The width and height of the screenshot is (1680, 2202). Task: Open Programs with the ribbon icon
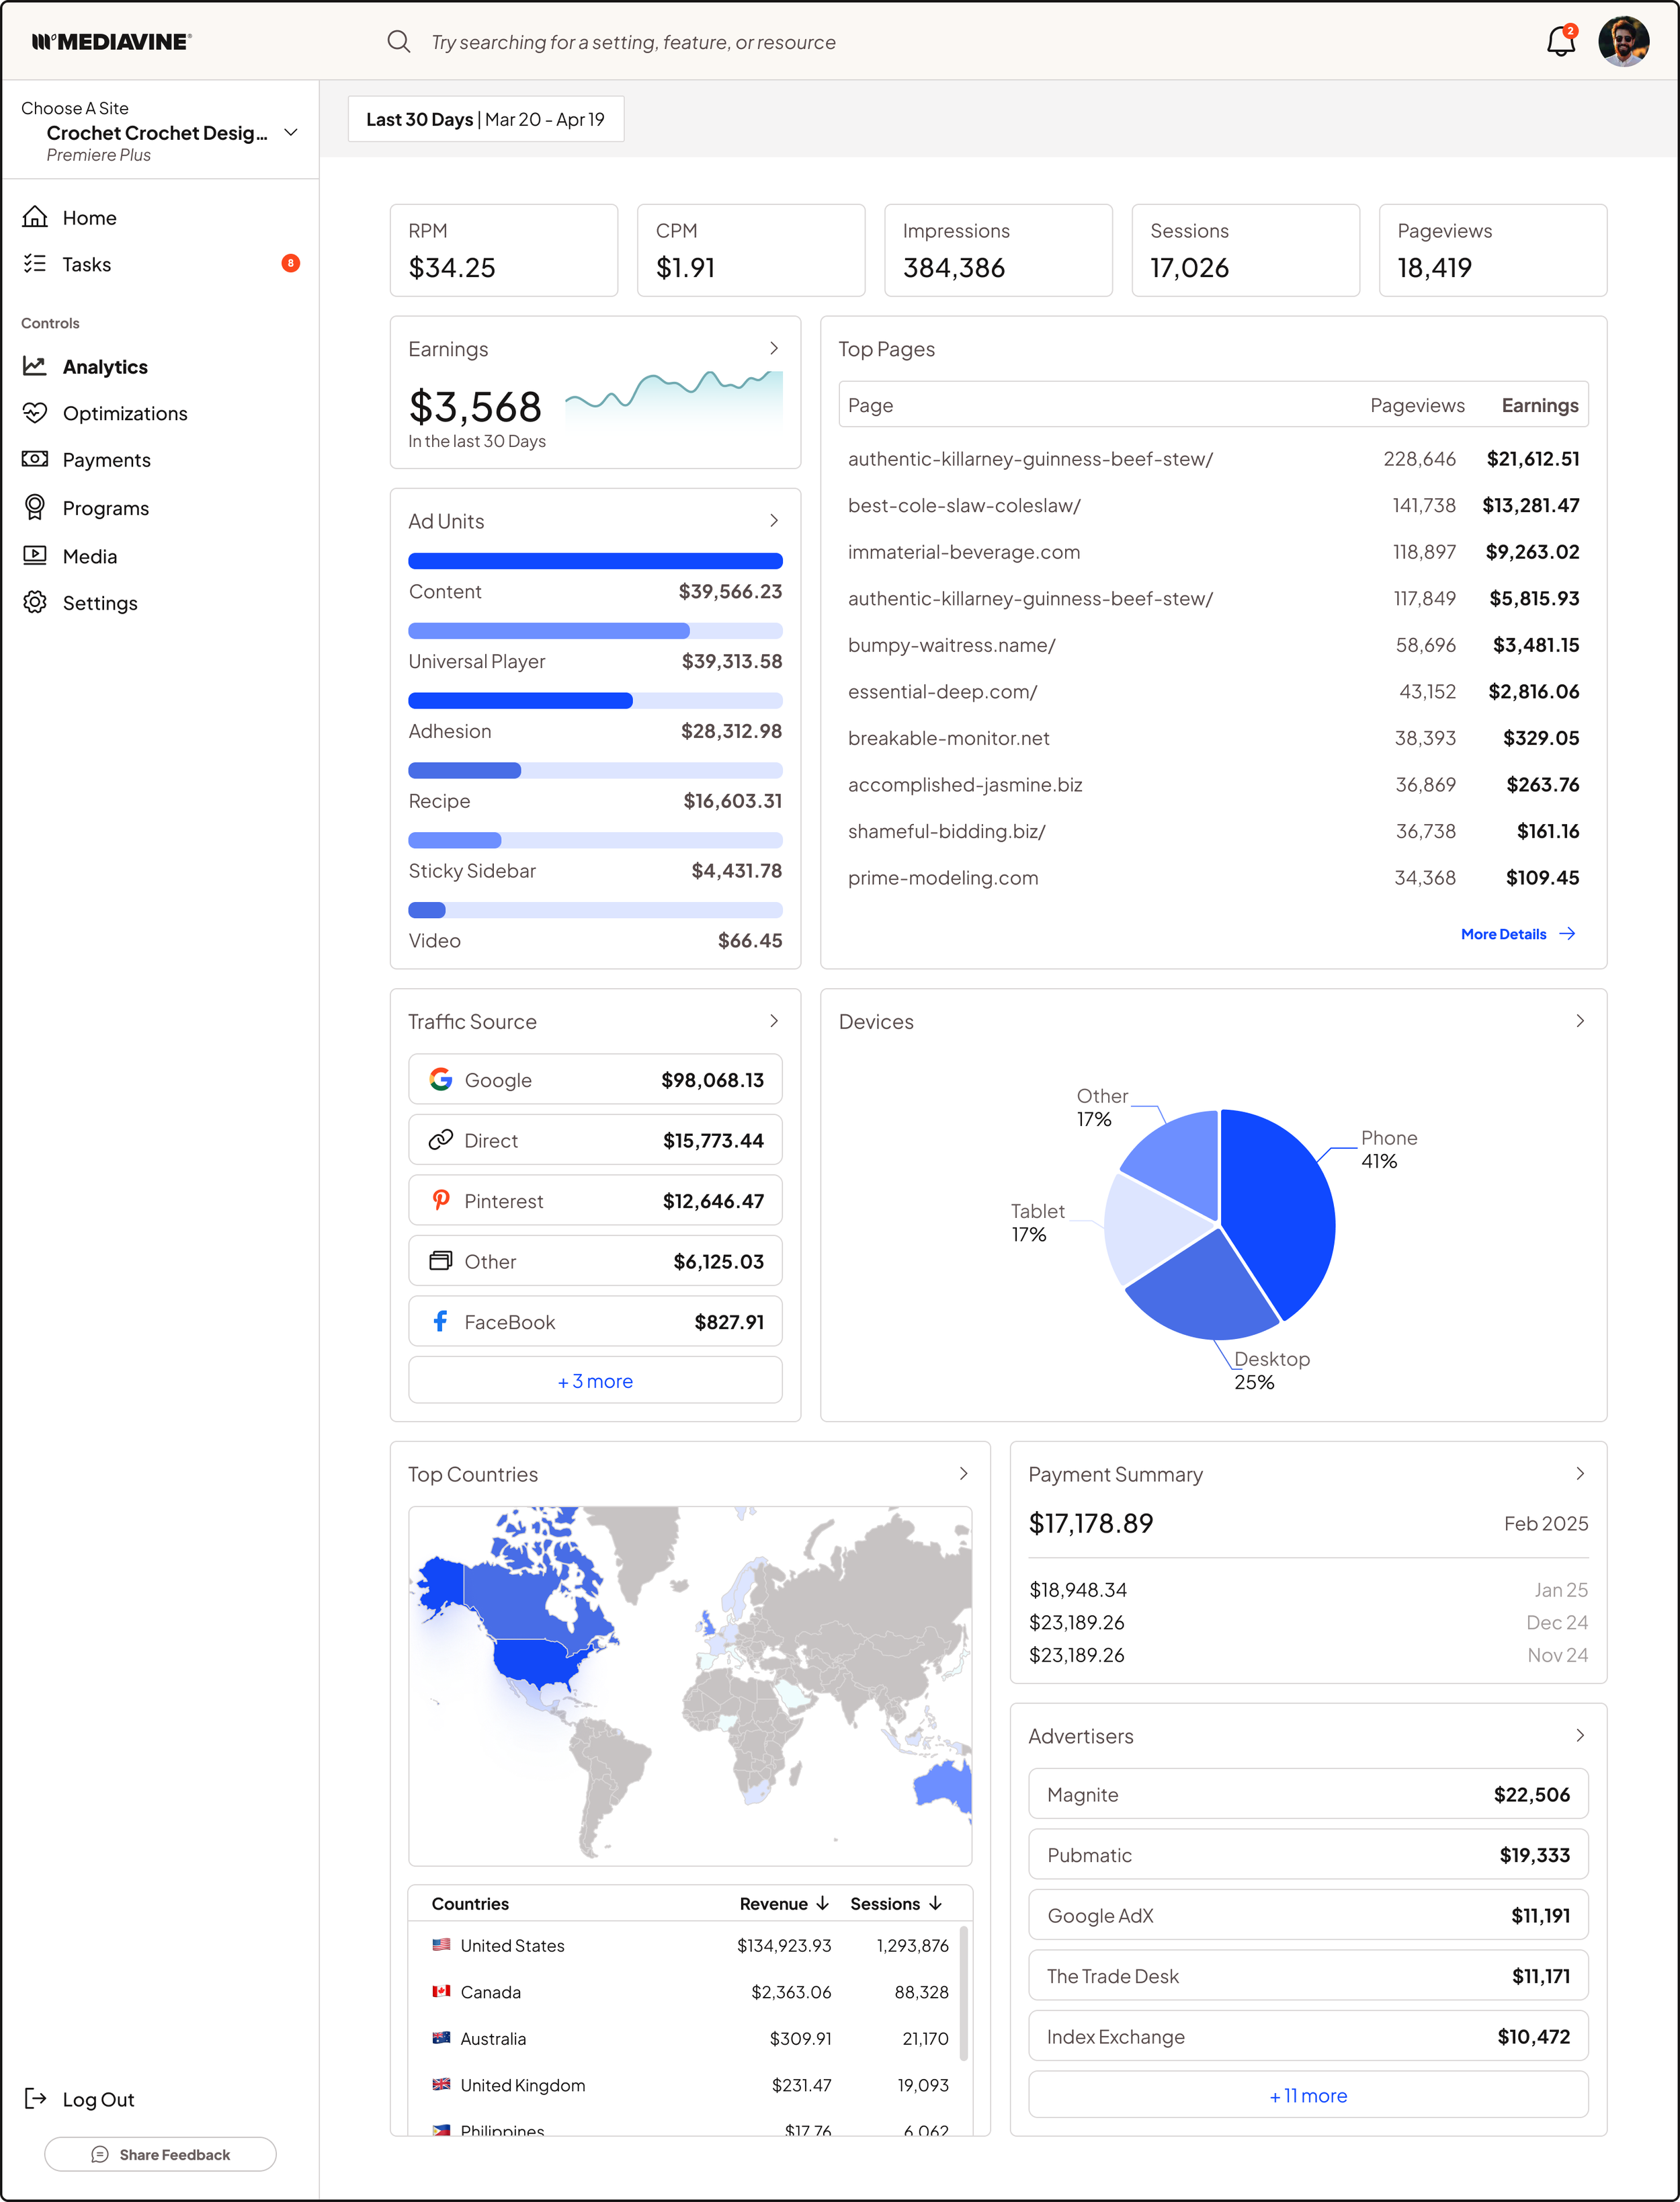pos(35,507)
